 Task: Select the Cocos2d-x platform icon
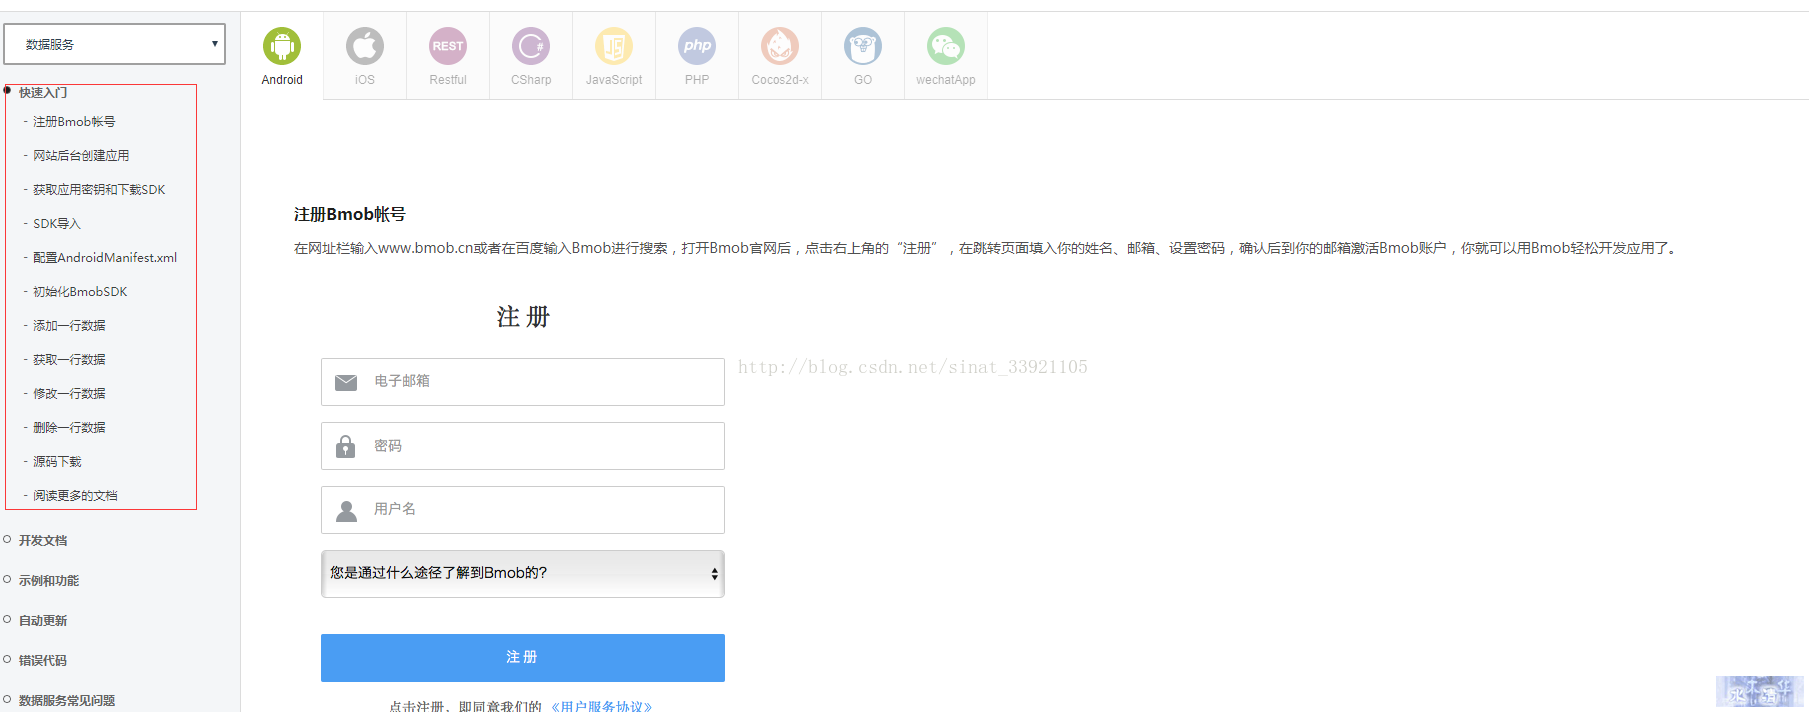click(780, 46)
